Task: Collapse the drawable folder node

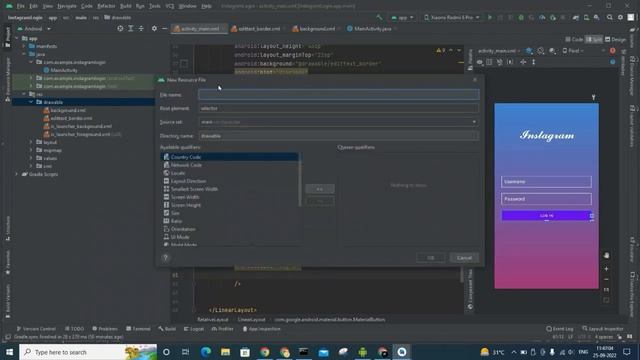Action: [31, 102]
